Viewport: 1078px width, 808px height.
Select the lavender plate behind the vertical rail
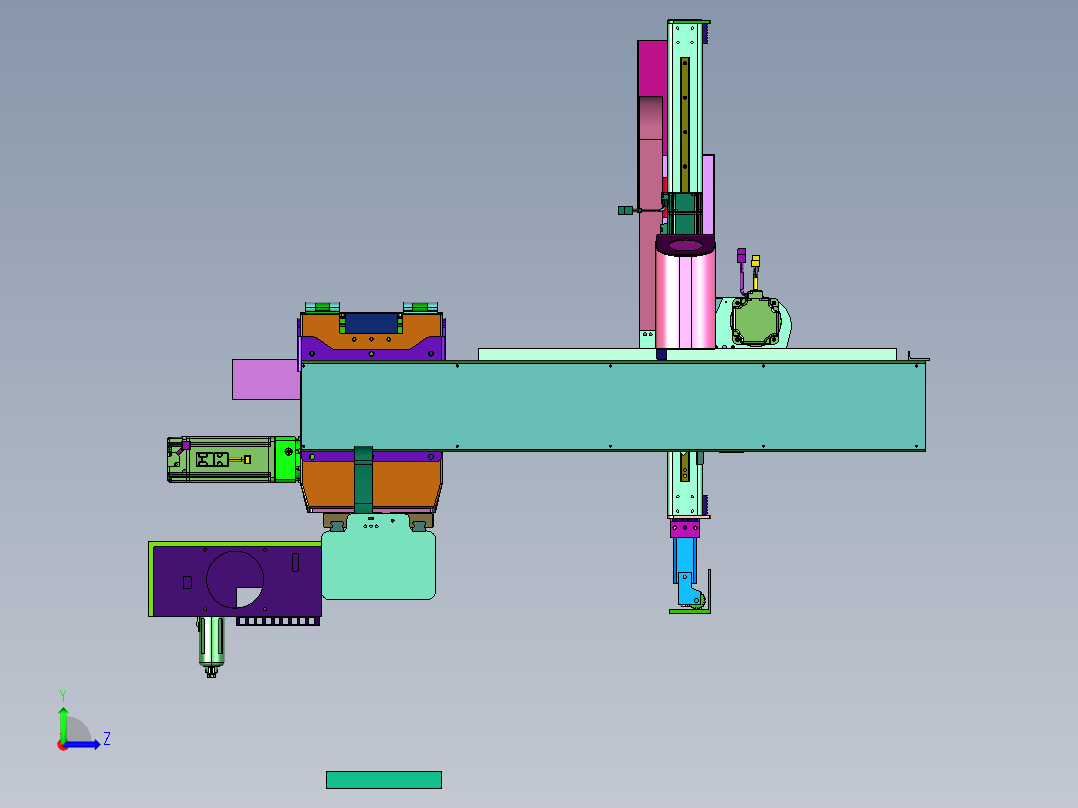pos(707,195)
